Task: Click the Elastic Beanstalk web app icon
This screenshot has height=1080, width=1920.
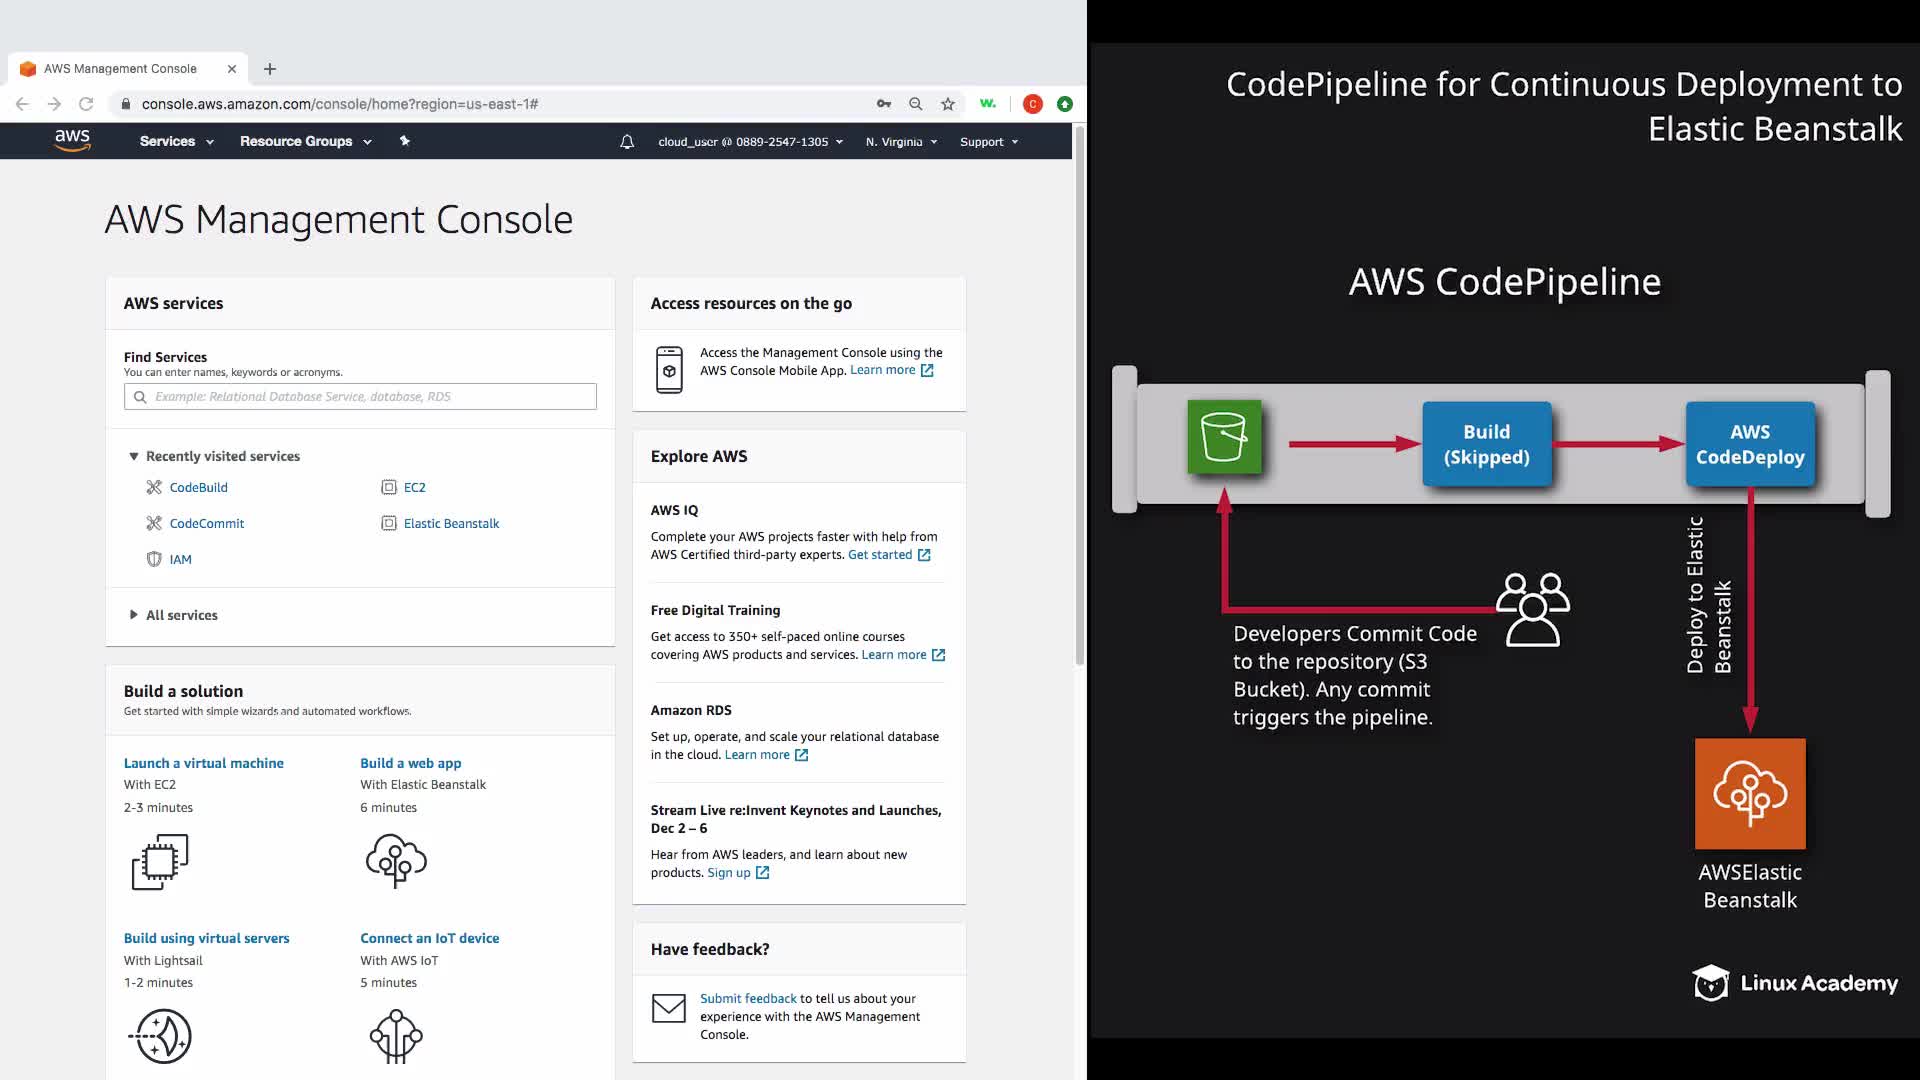Action: point(396,861)
